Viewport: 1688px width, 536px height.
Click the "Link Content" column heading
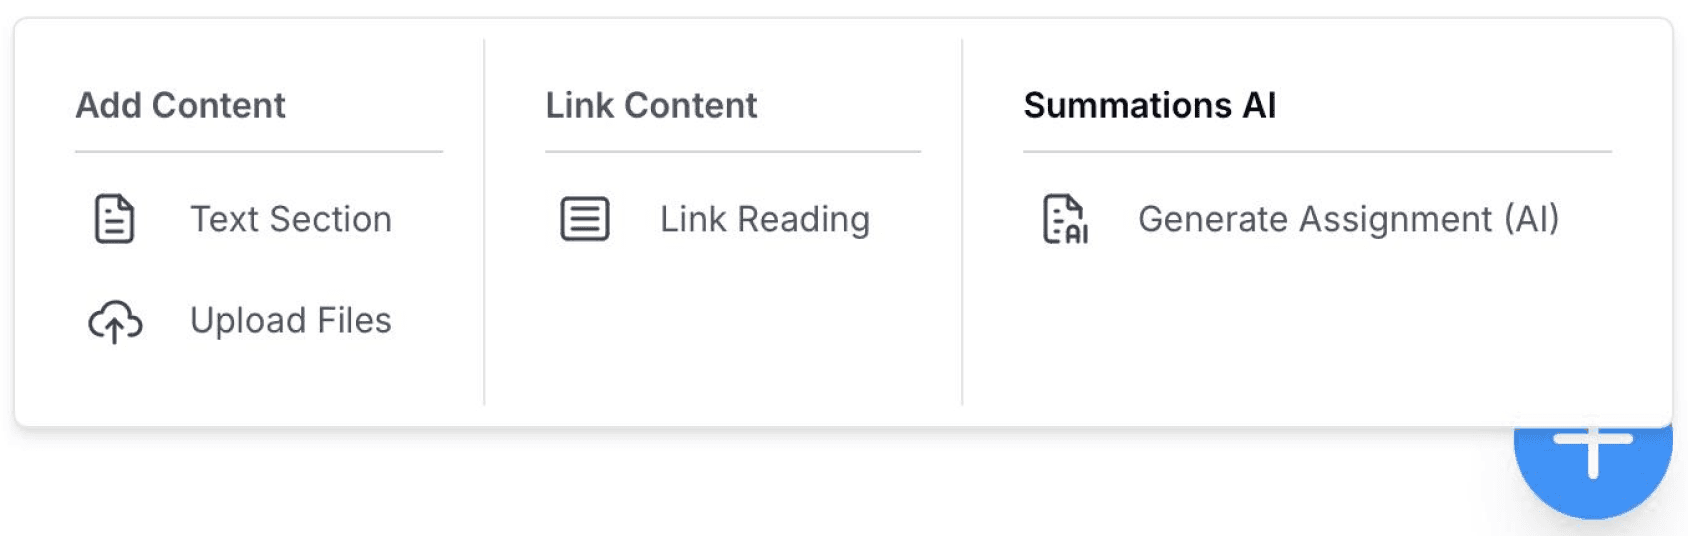651,105
